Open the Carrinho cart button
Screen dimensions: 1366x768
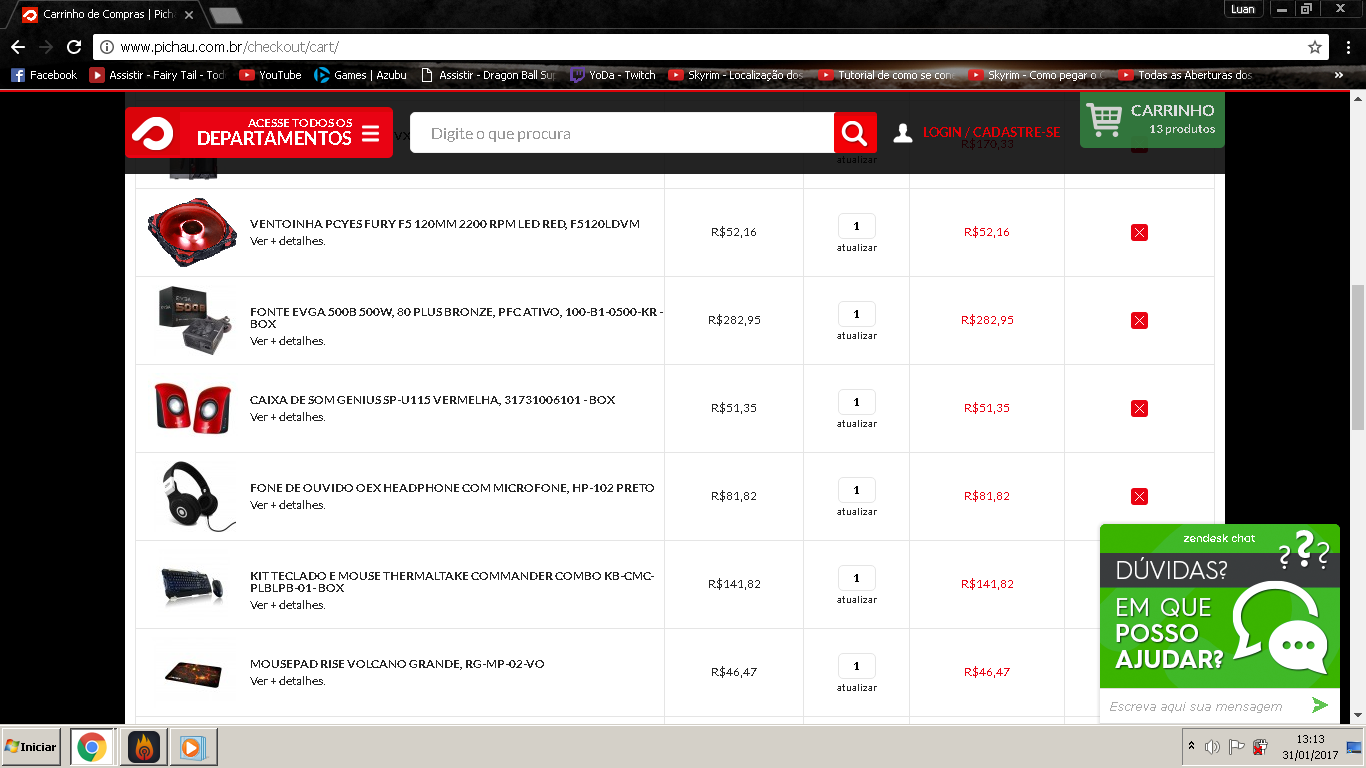pyautogui.click(x=1152, y=119)
